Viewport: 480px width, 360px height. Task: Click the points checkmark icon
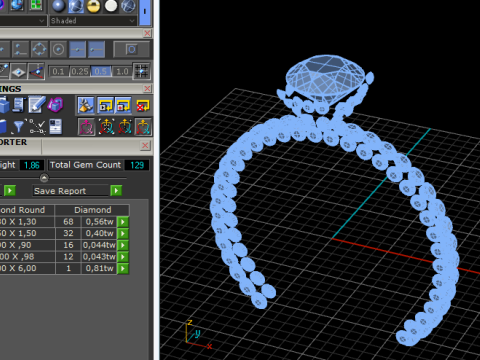[x=37, y=127]
